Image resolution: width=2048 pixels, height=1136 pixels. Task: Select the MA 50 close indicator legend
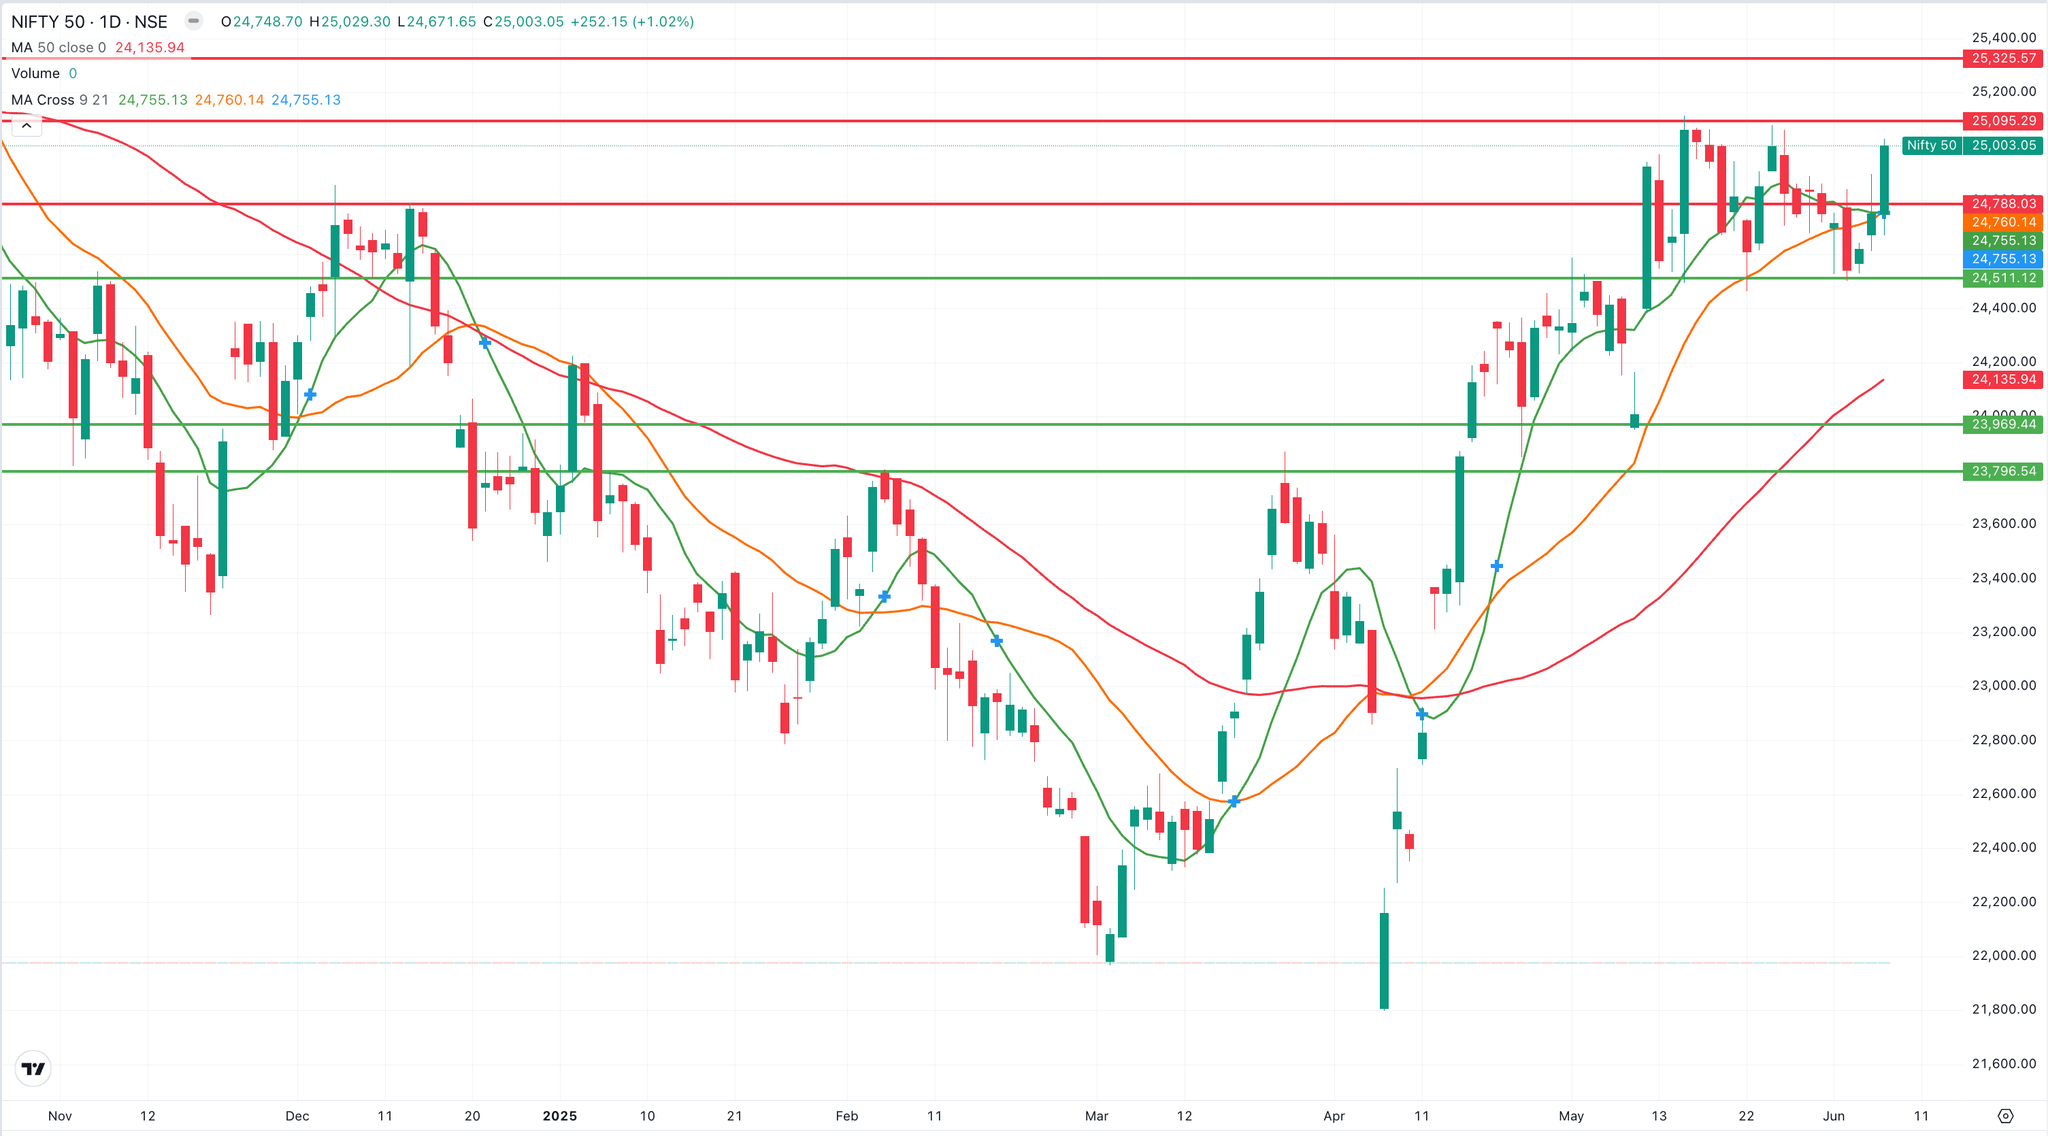tap(58, 47)
